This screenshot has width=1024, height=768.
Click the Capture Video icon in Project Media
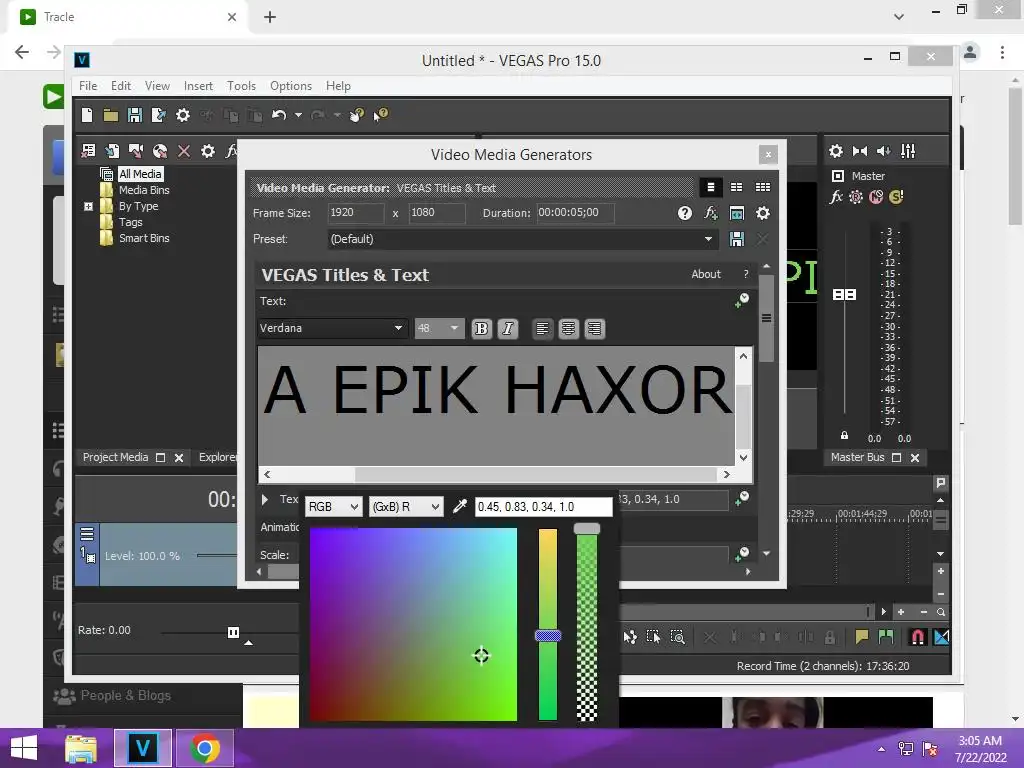pos(136,151)
